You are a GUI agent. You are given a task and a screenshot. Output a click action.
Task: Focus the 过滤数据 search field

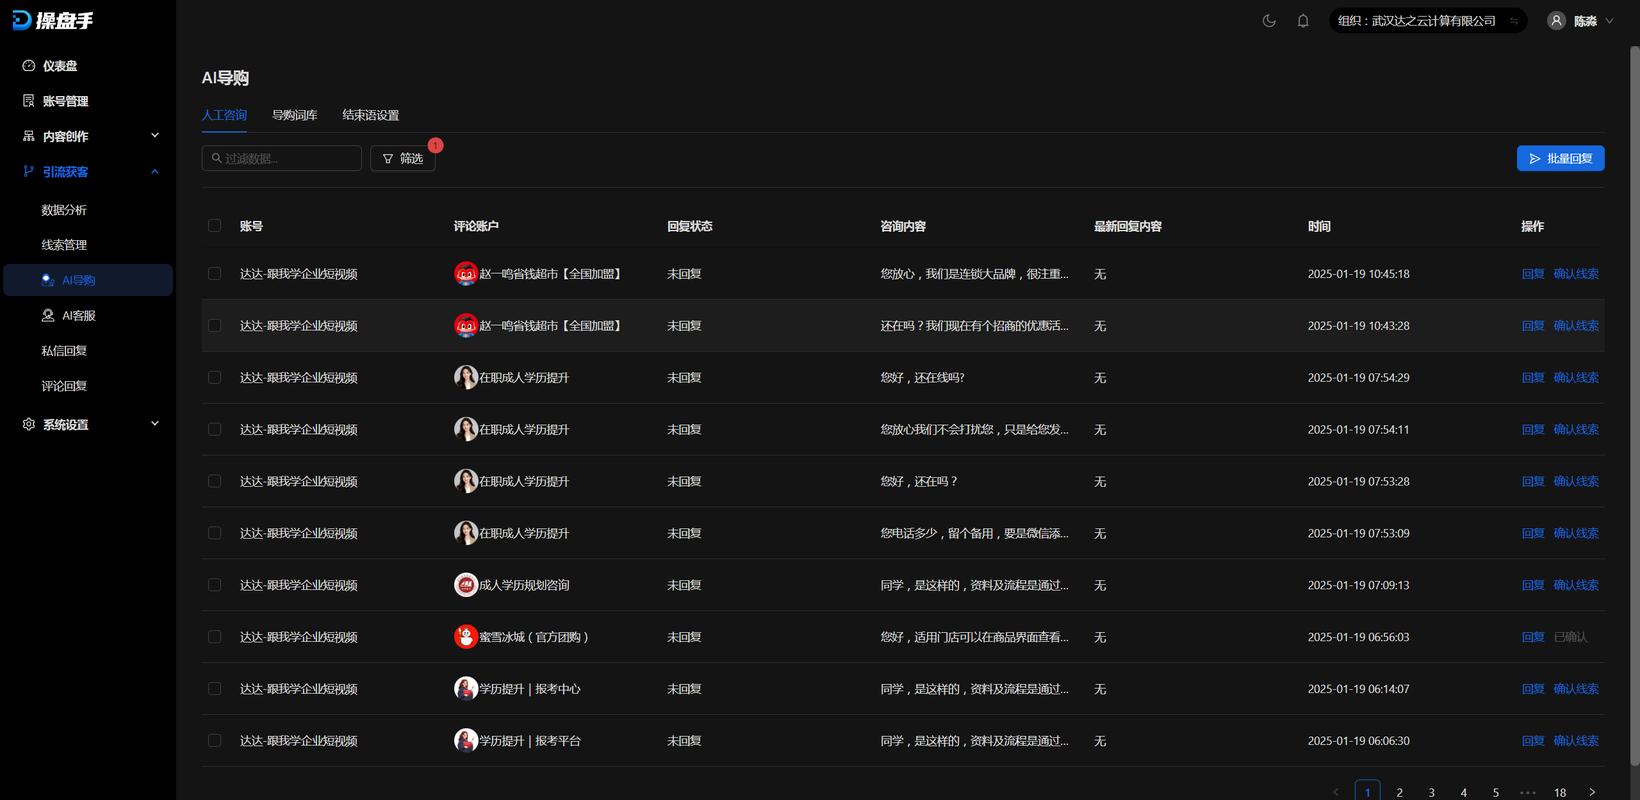282,158
